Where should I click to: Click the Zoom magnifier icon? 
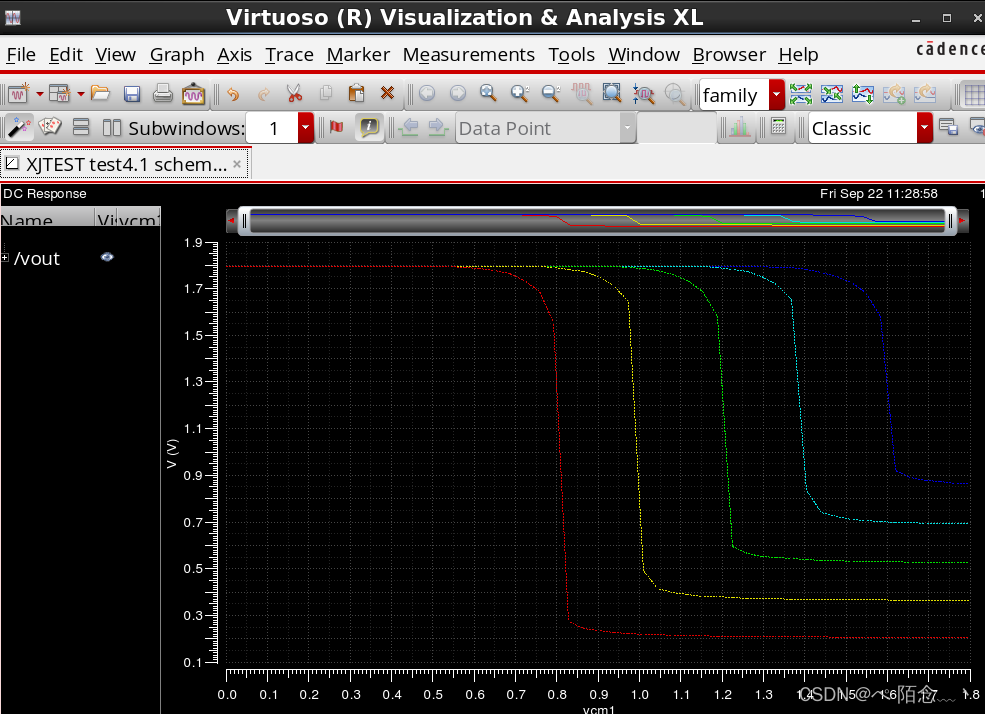point(488,94)
